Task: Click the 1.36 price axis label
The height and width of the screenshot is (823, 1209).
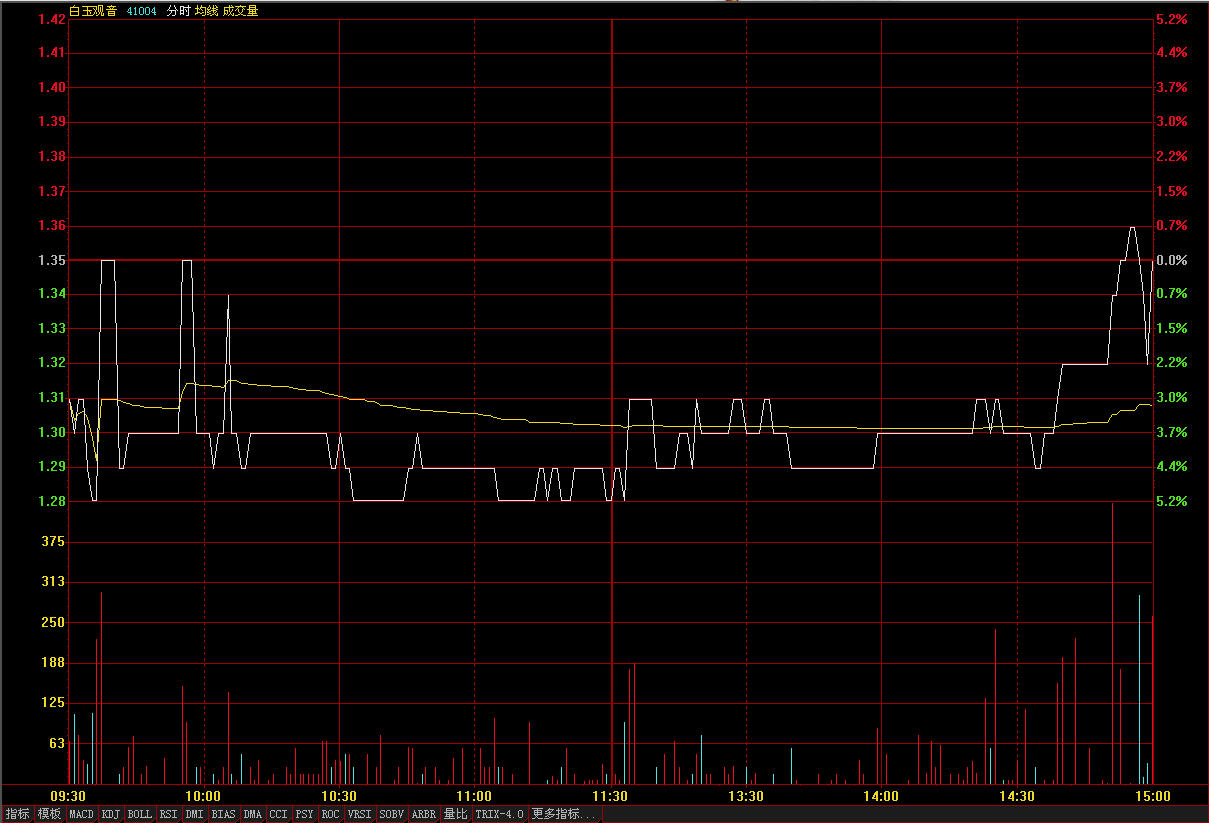Action: coord(52,226)
